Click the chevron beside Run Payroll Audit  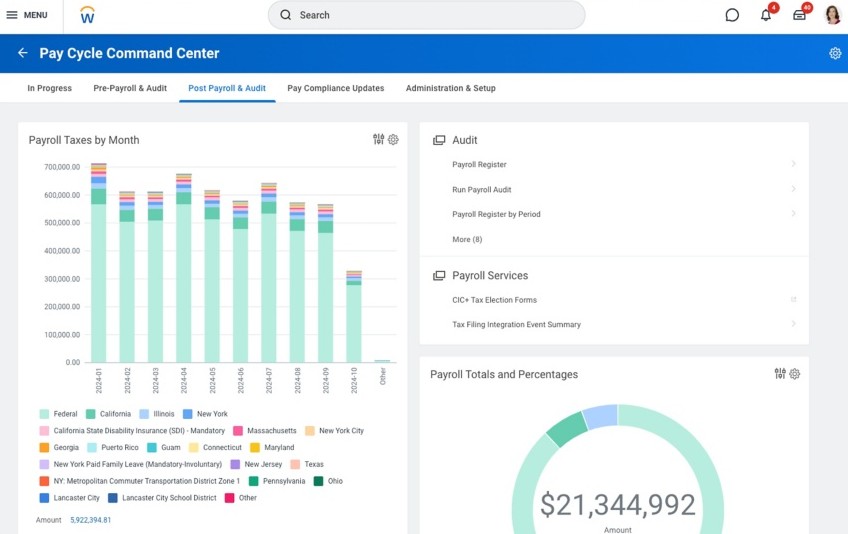793,188
